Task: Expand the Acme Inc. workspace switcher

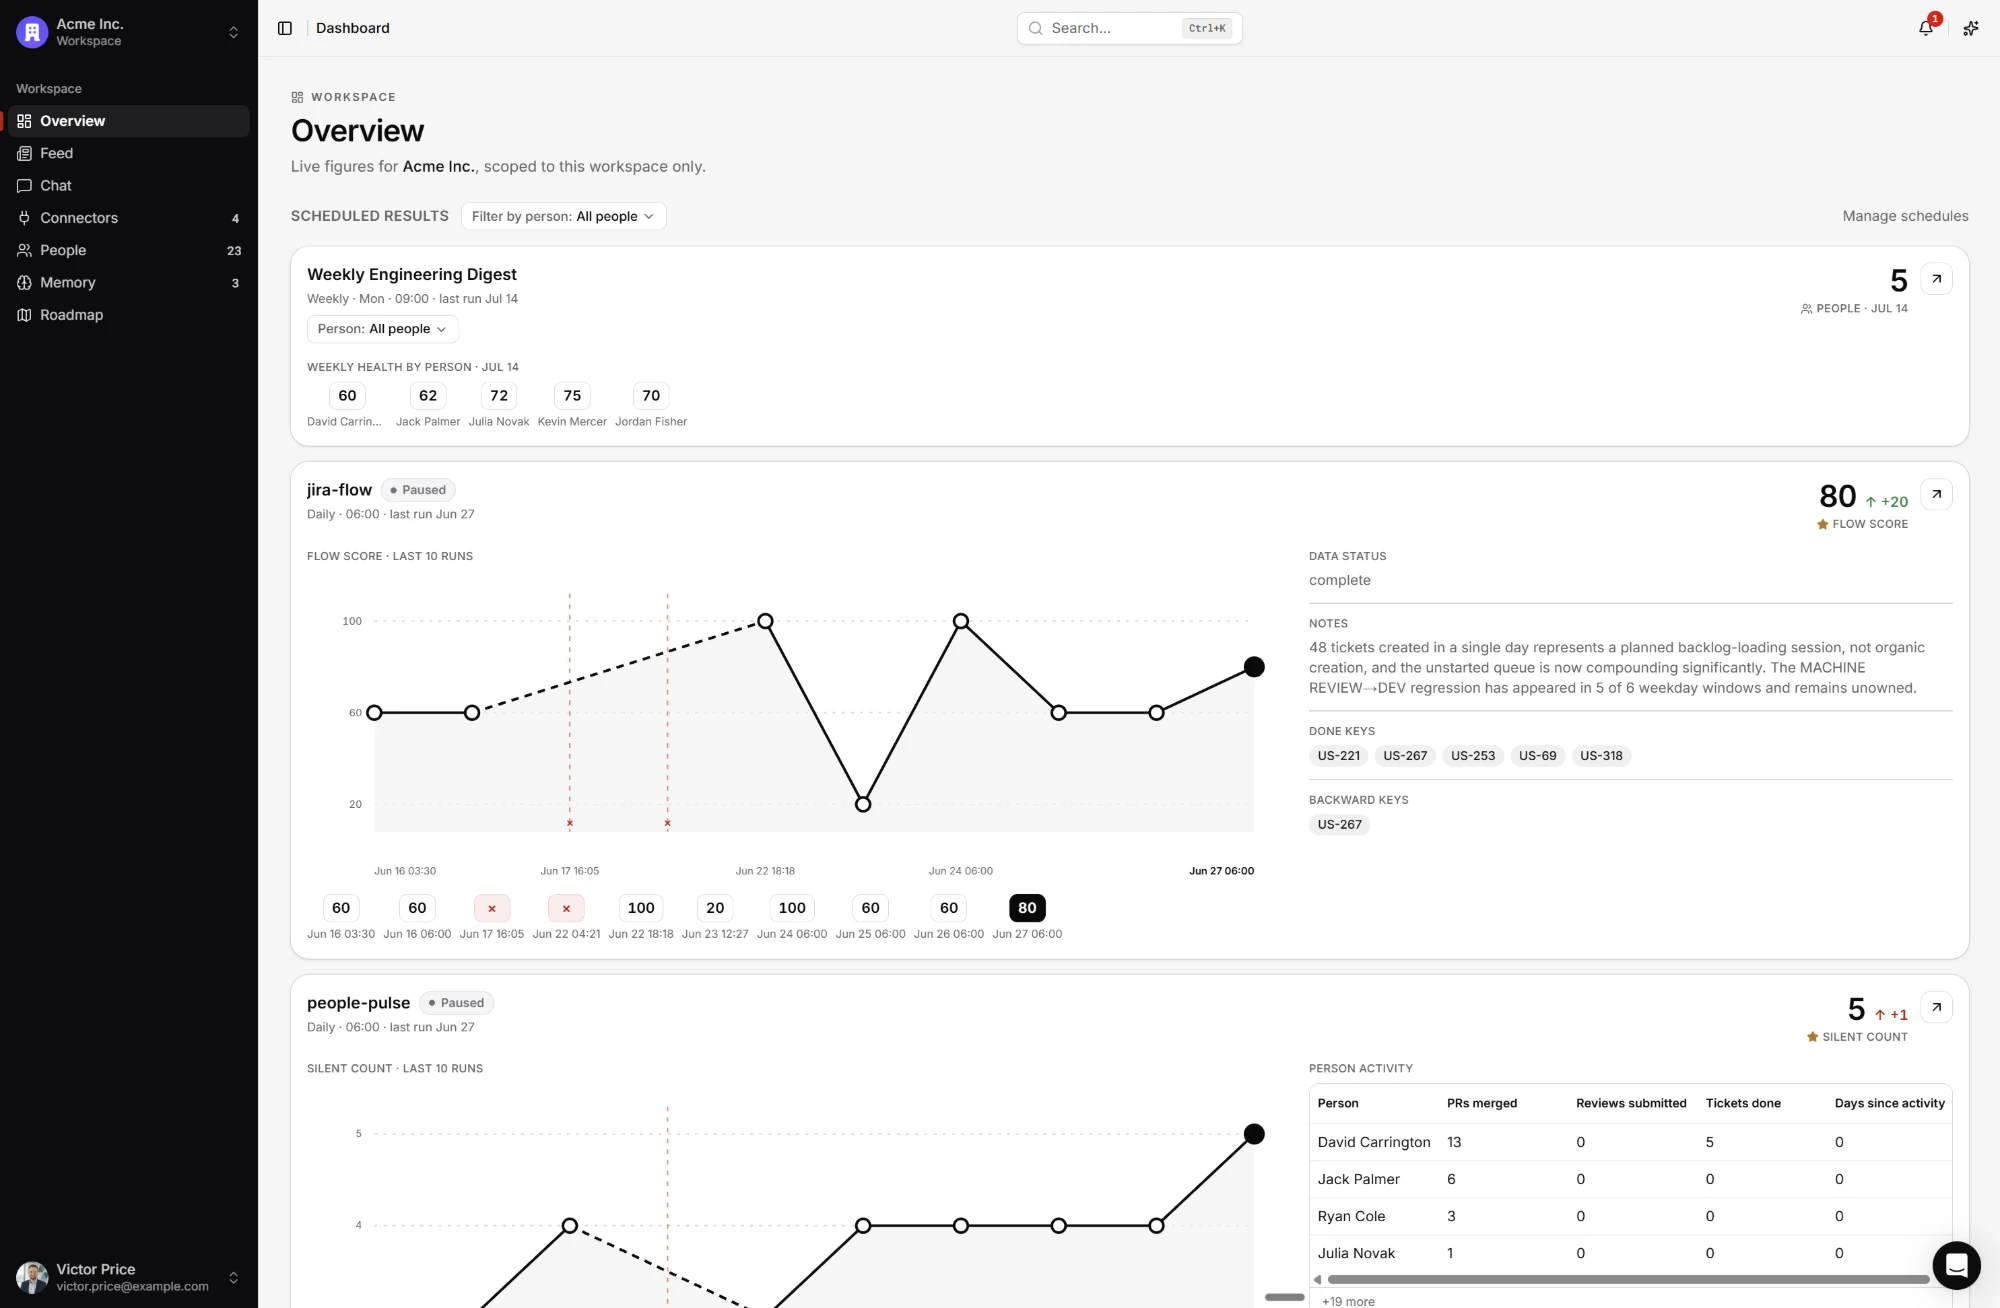Action: click(233, 32)
